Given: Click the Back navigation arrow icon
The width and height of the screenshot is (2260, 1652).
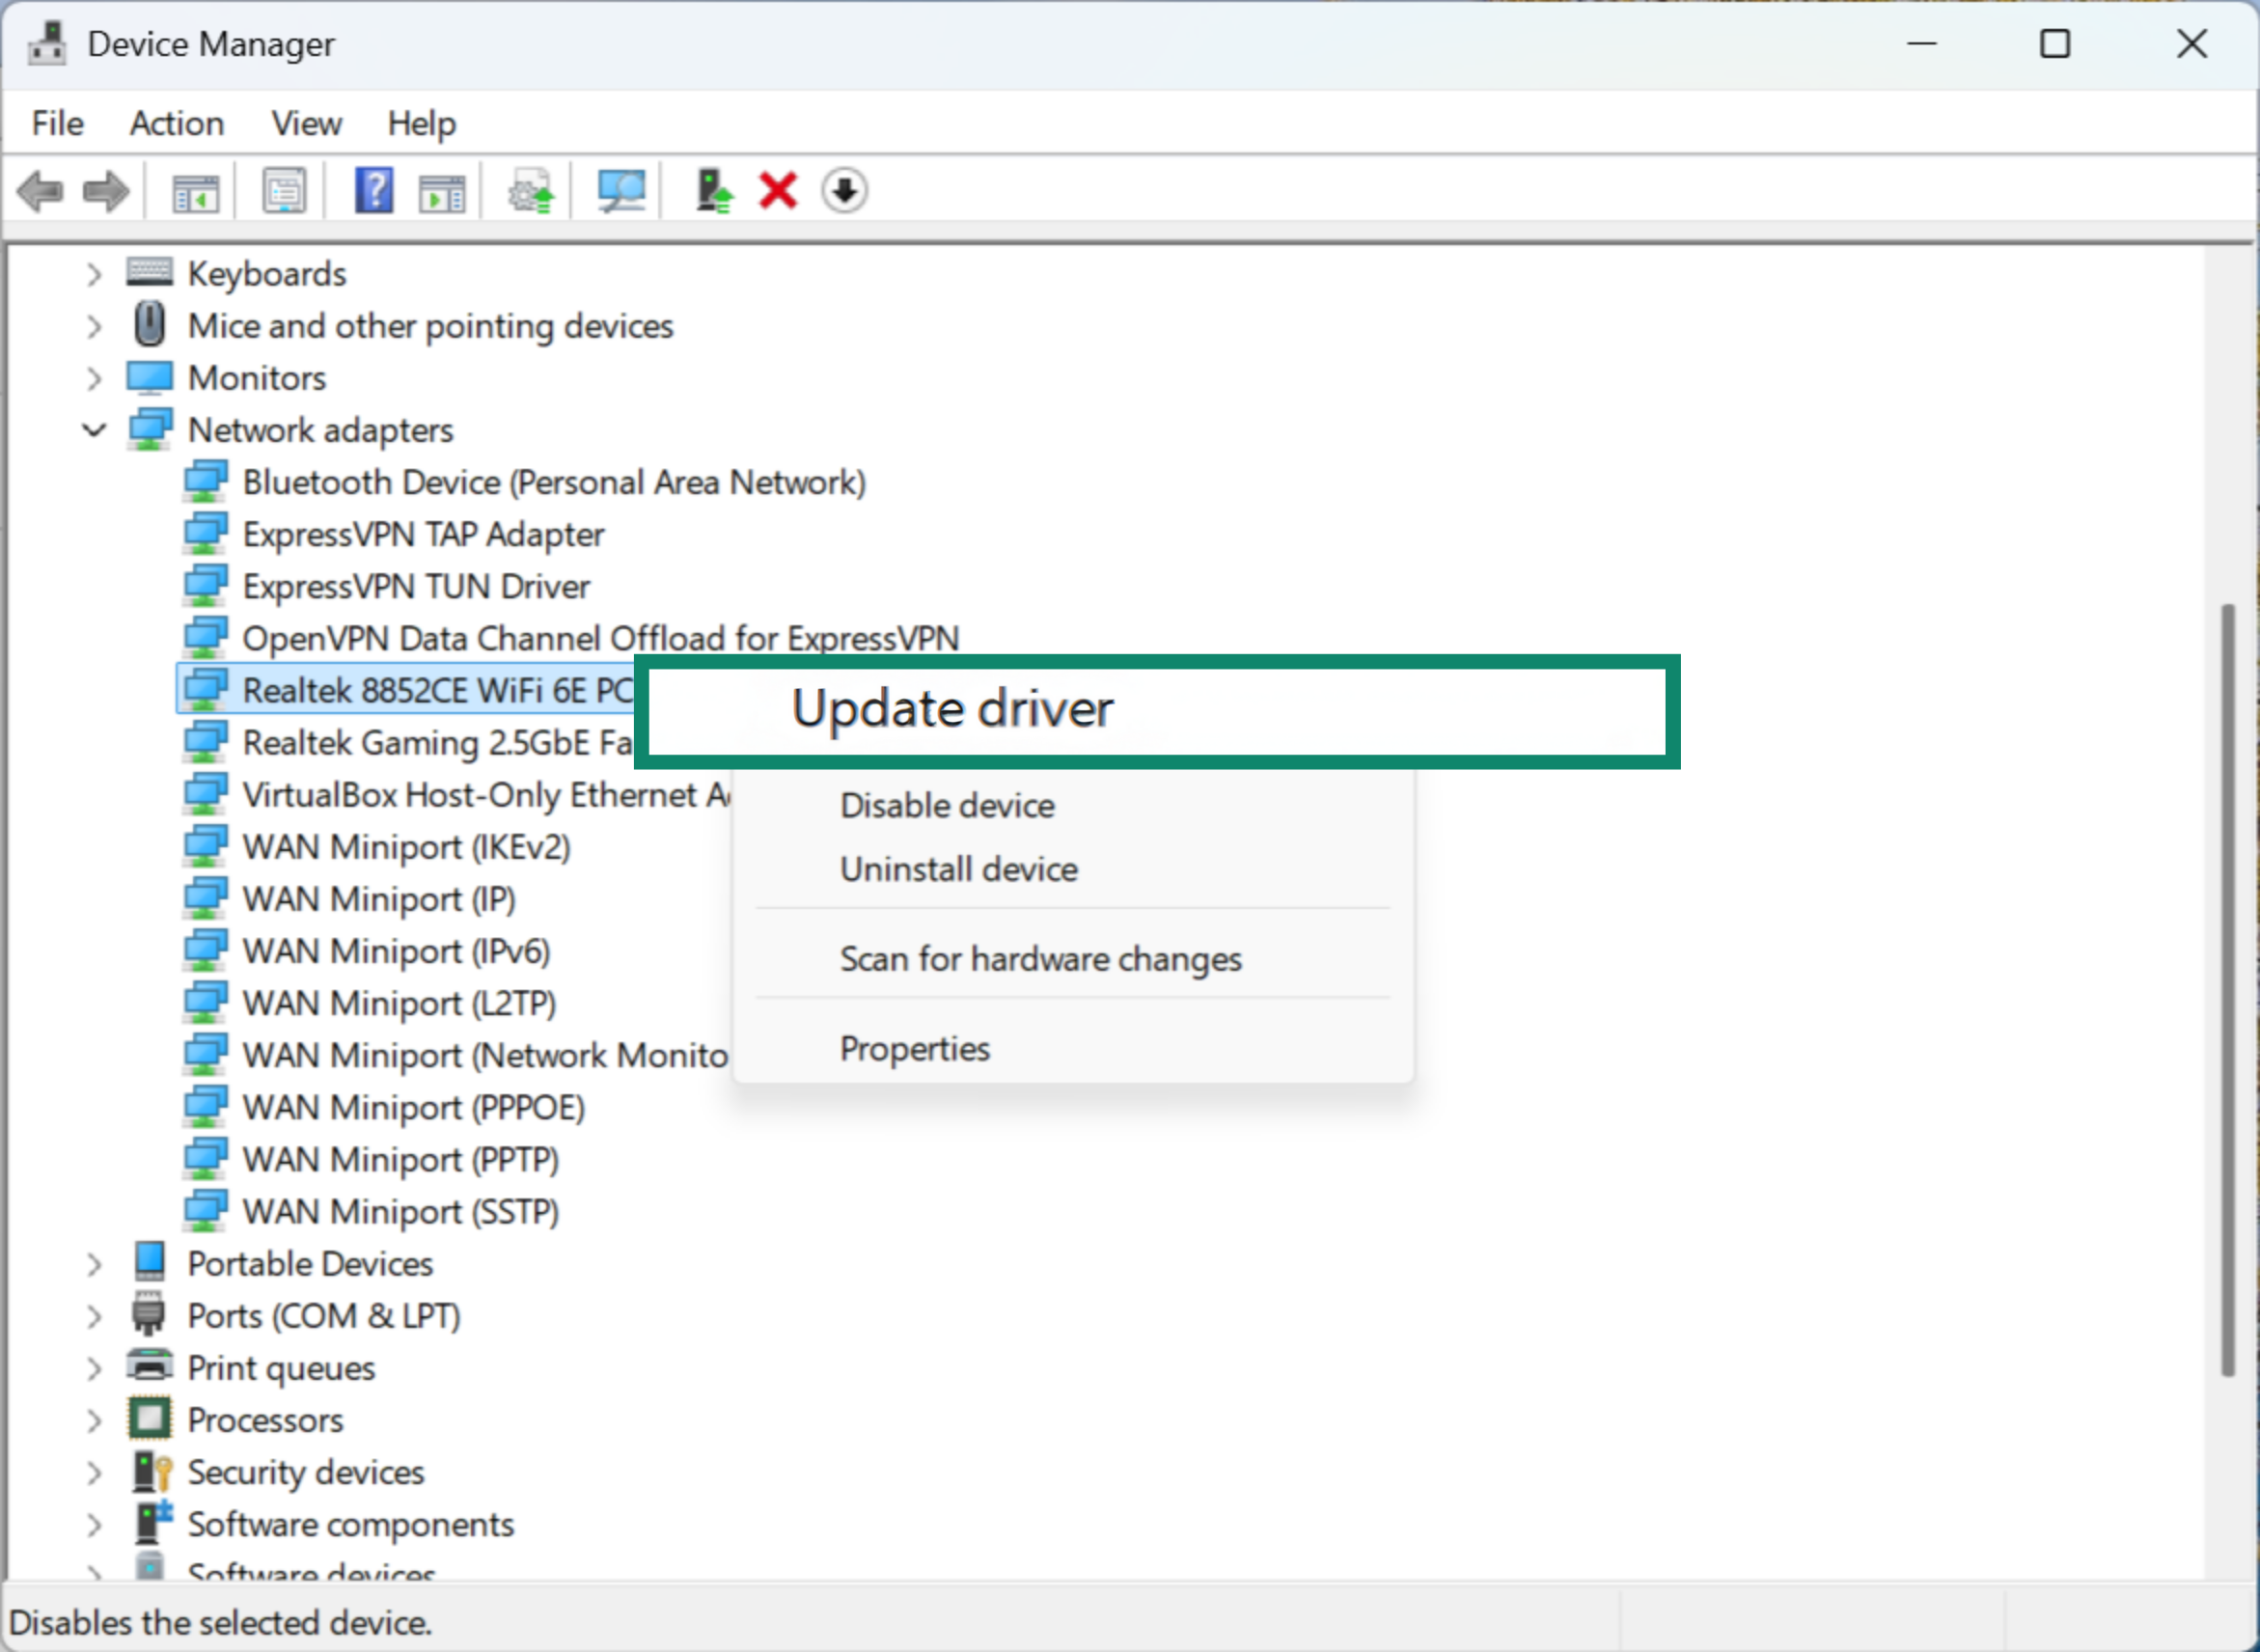Looking at the screenshot, I should tap(40, 190).
